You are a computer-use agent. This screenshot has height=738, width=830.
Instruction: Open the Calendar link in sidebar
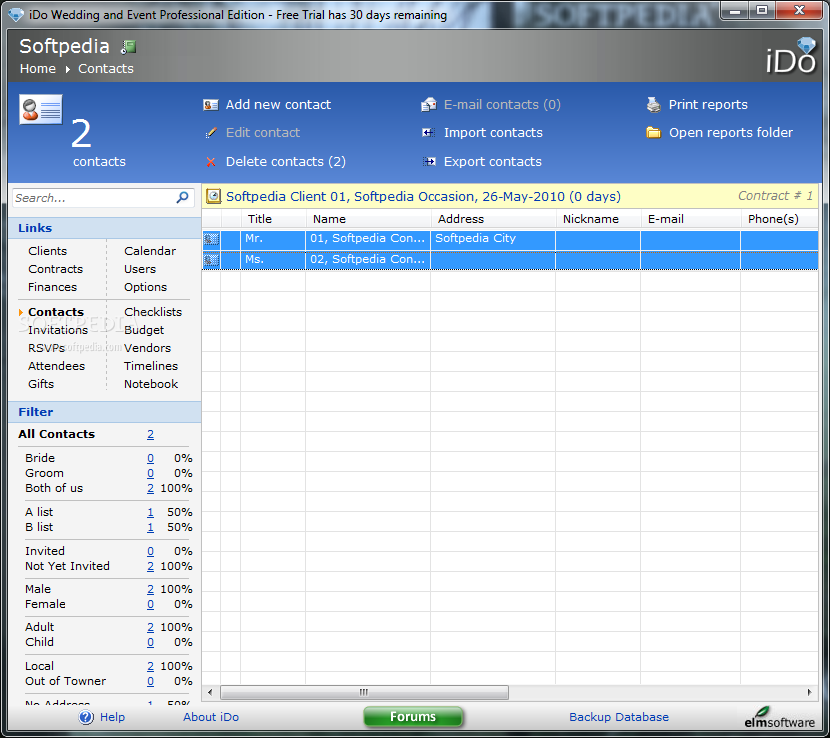(x=150, y=251)
